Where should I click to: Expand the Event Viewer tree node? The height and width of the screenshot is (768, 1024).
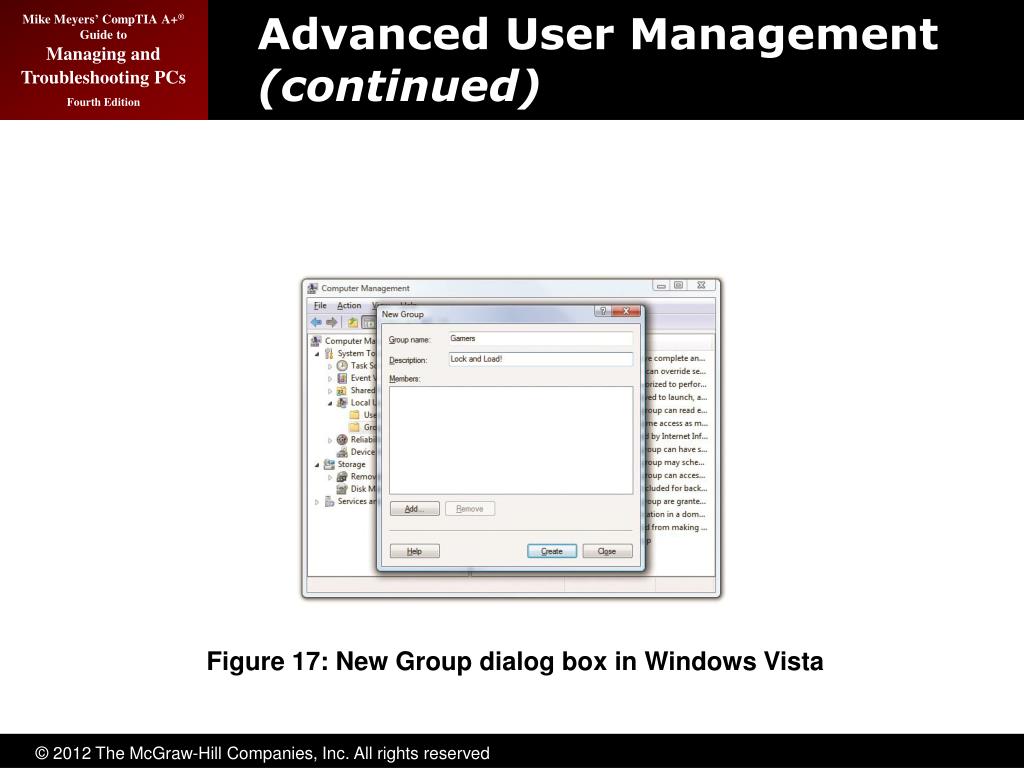tap(330, 379)
